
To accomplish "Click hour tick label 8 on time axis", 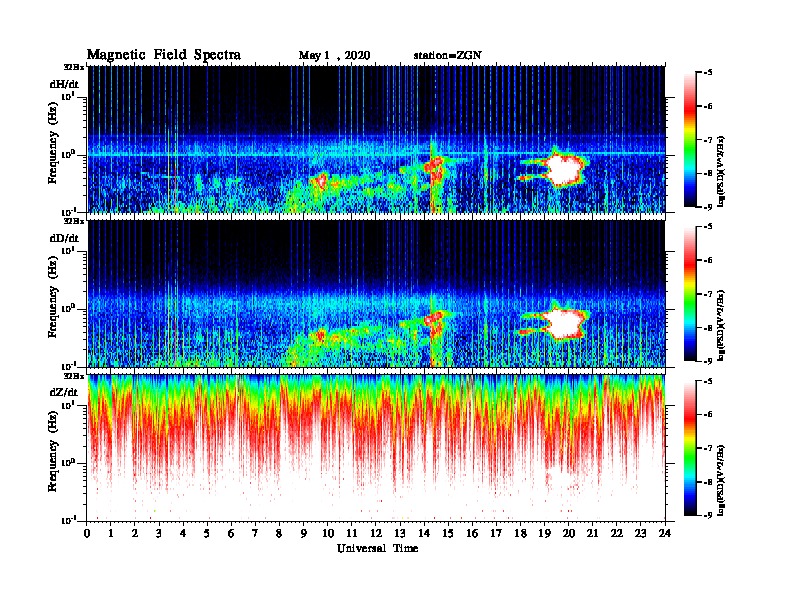I will coord(279,533).
